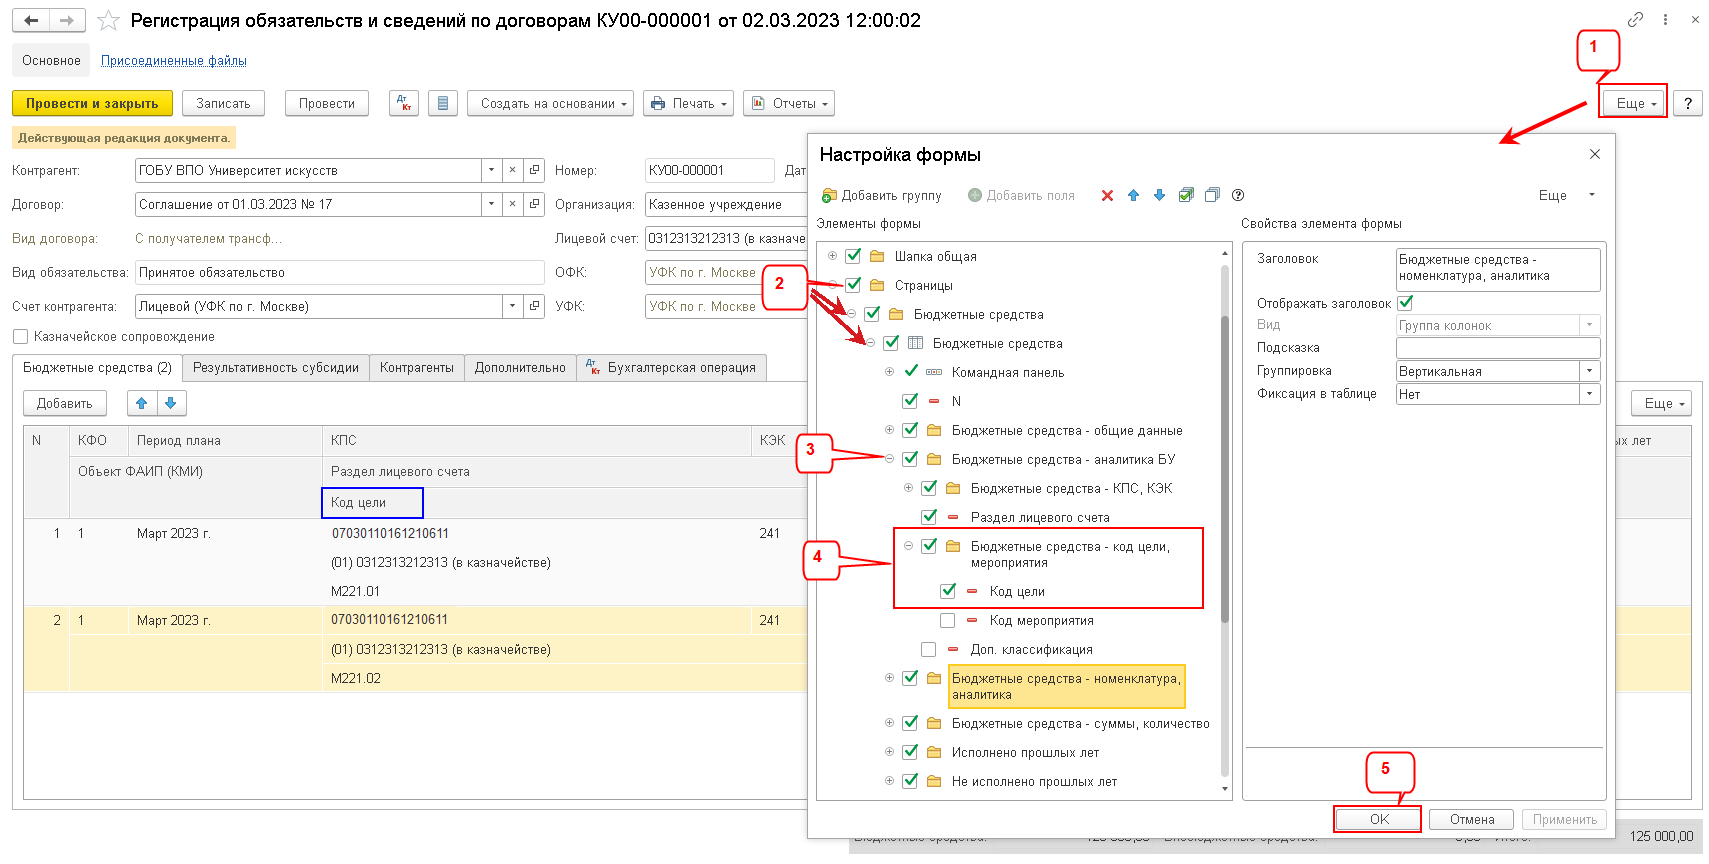Open Еще menu in form settings dialog

tap(1565, 195)
